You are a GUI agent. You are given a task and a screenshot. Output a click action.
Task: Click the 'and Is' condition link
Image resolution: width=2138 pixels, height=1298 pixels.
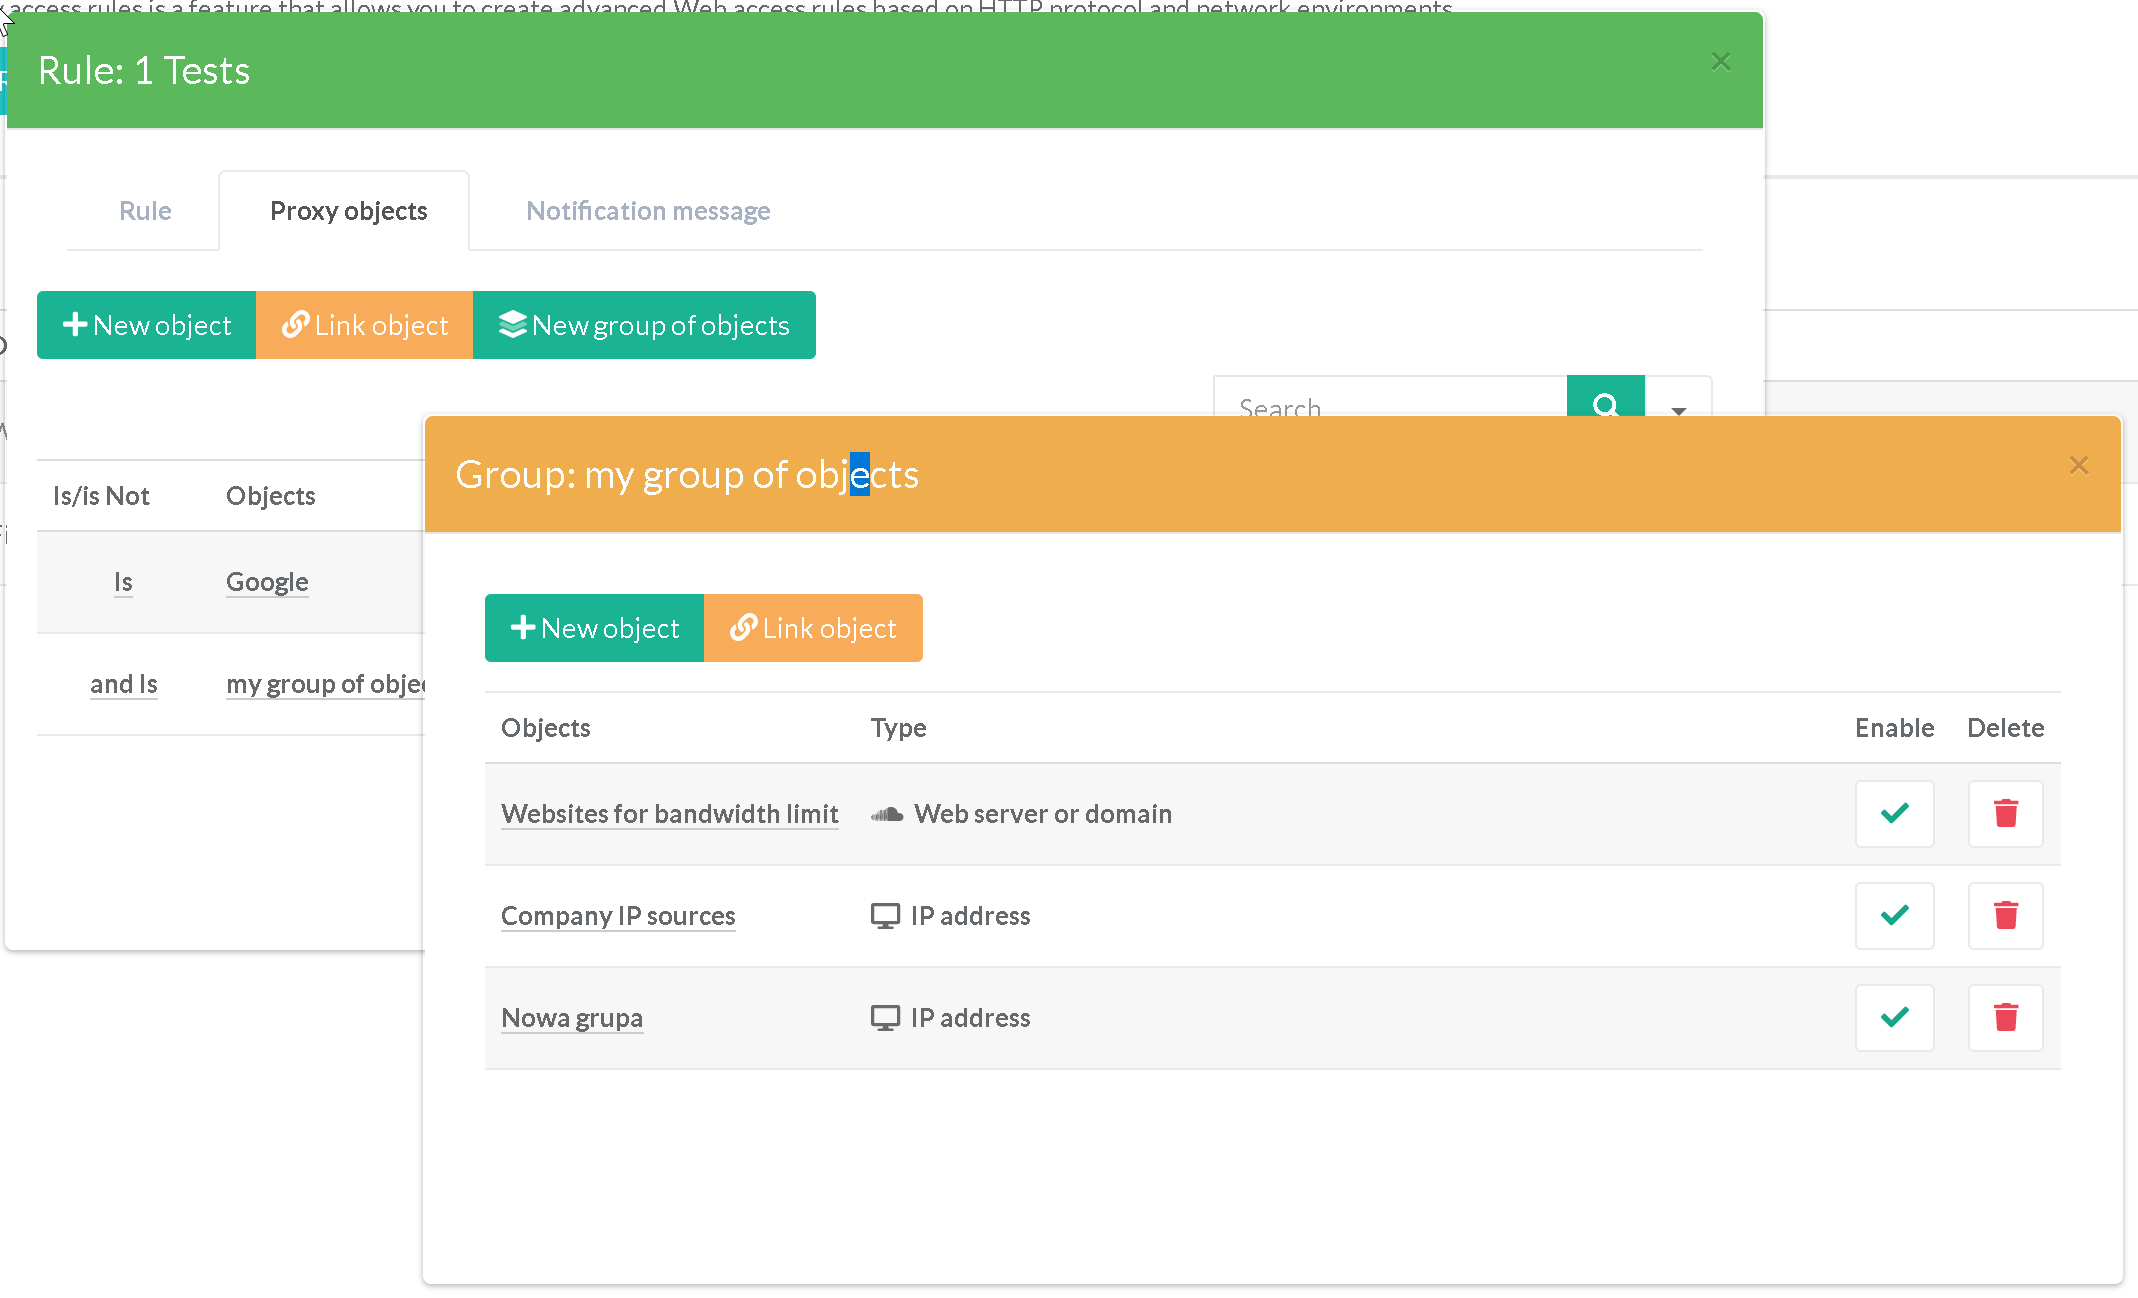pyautogui.click(x=123, y=684)
